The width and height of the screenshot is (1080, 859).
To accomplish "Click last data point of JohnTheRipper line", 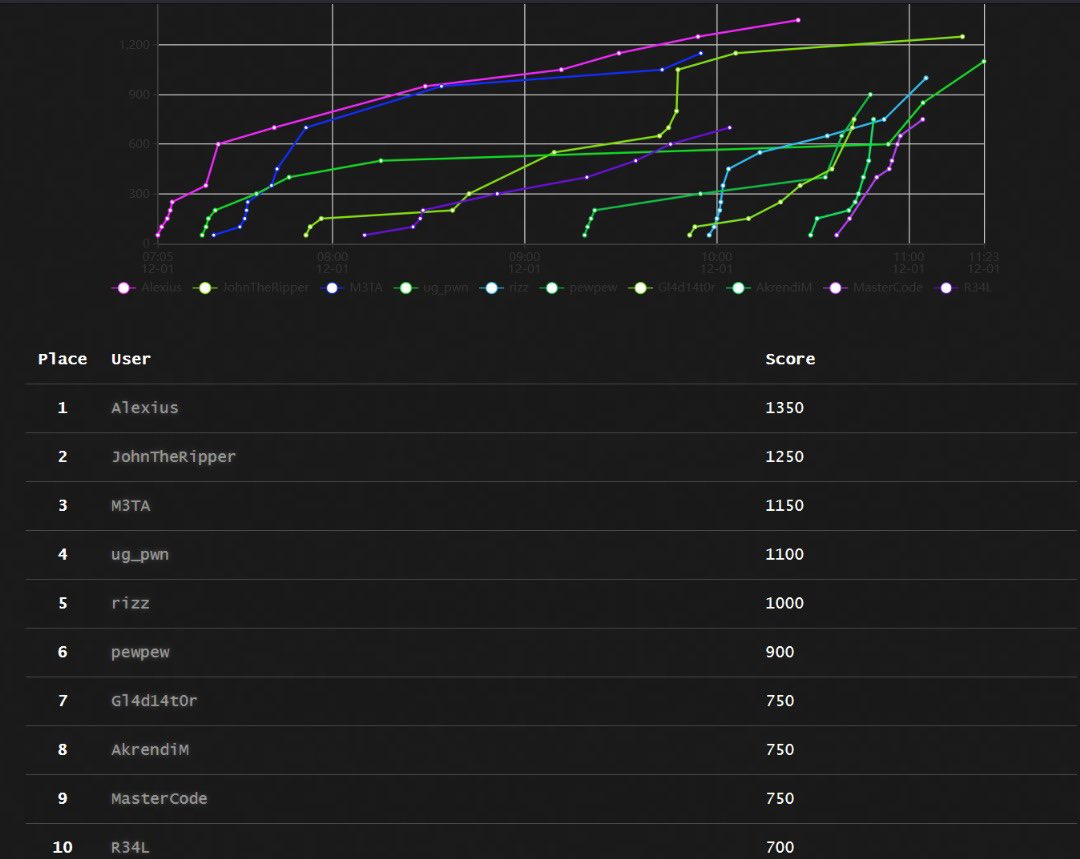I will click(x=962, y=37).
